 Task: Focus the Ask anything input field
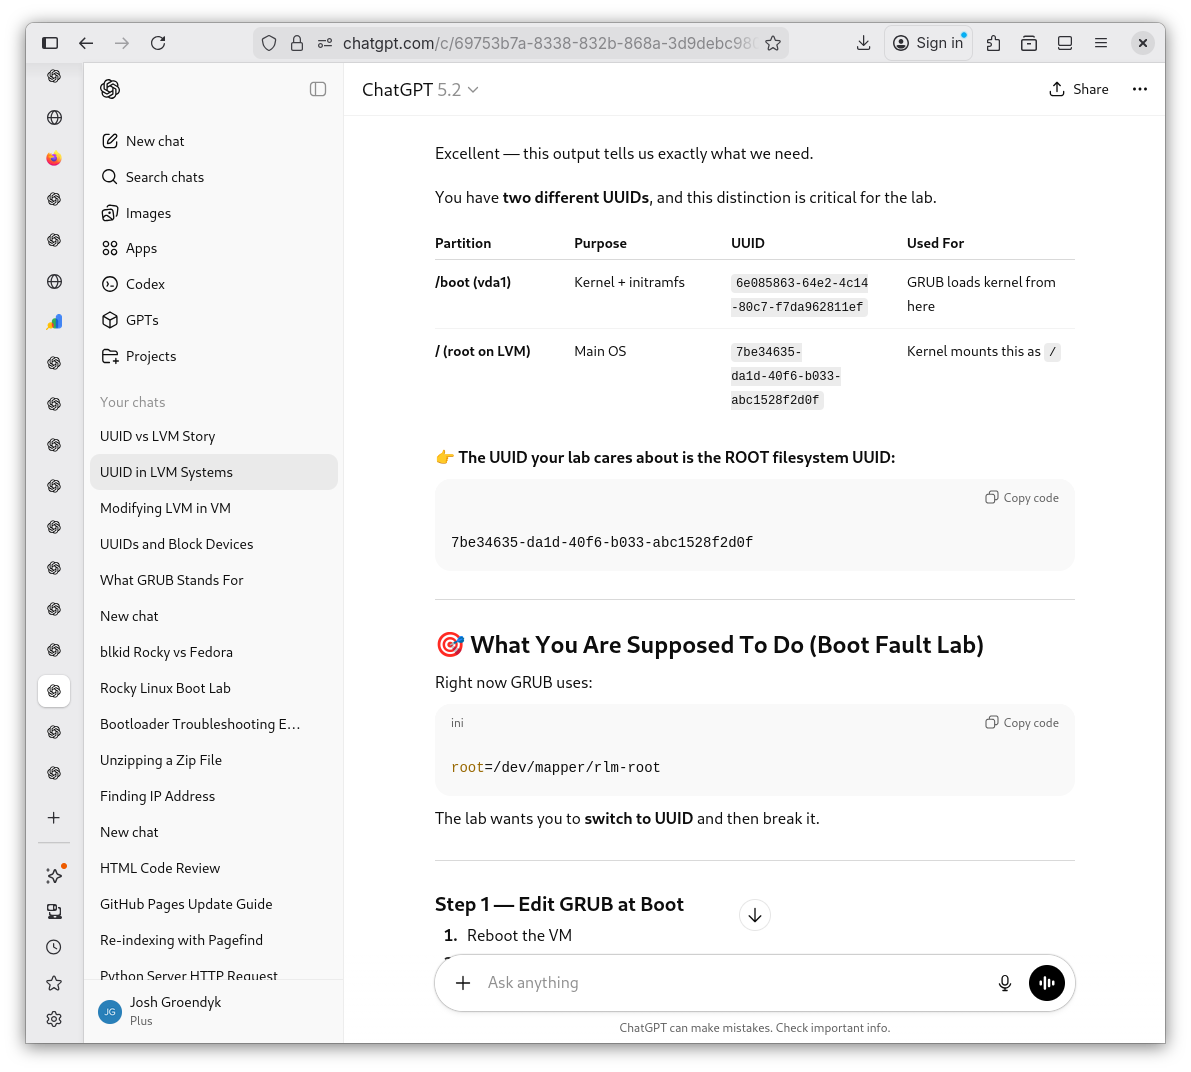(x=730, y=983)
